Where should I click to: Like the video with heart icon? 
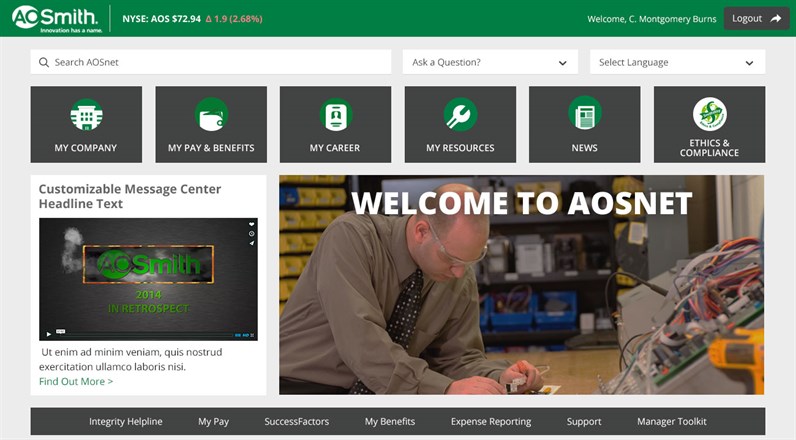click(251, 224)
